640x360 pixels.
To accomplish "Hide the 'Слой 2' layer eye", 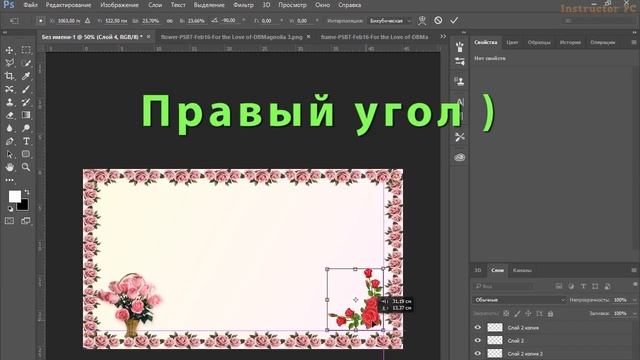I will tap(478, 340).
